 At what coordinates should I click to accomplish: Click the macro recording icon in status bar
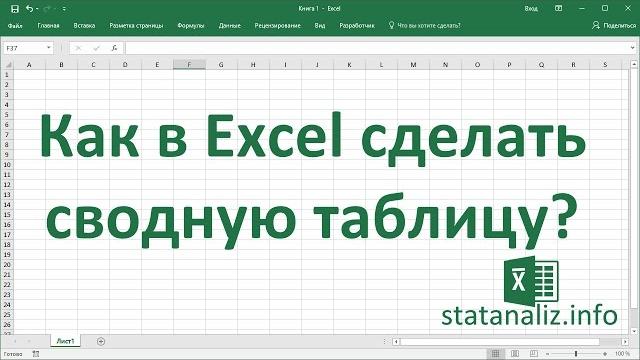[x=36, y=354]
